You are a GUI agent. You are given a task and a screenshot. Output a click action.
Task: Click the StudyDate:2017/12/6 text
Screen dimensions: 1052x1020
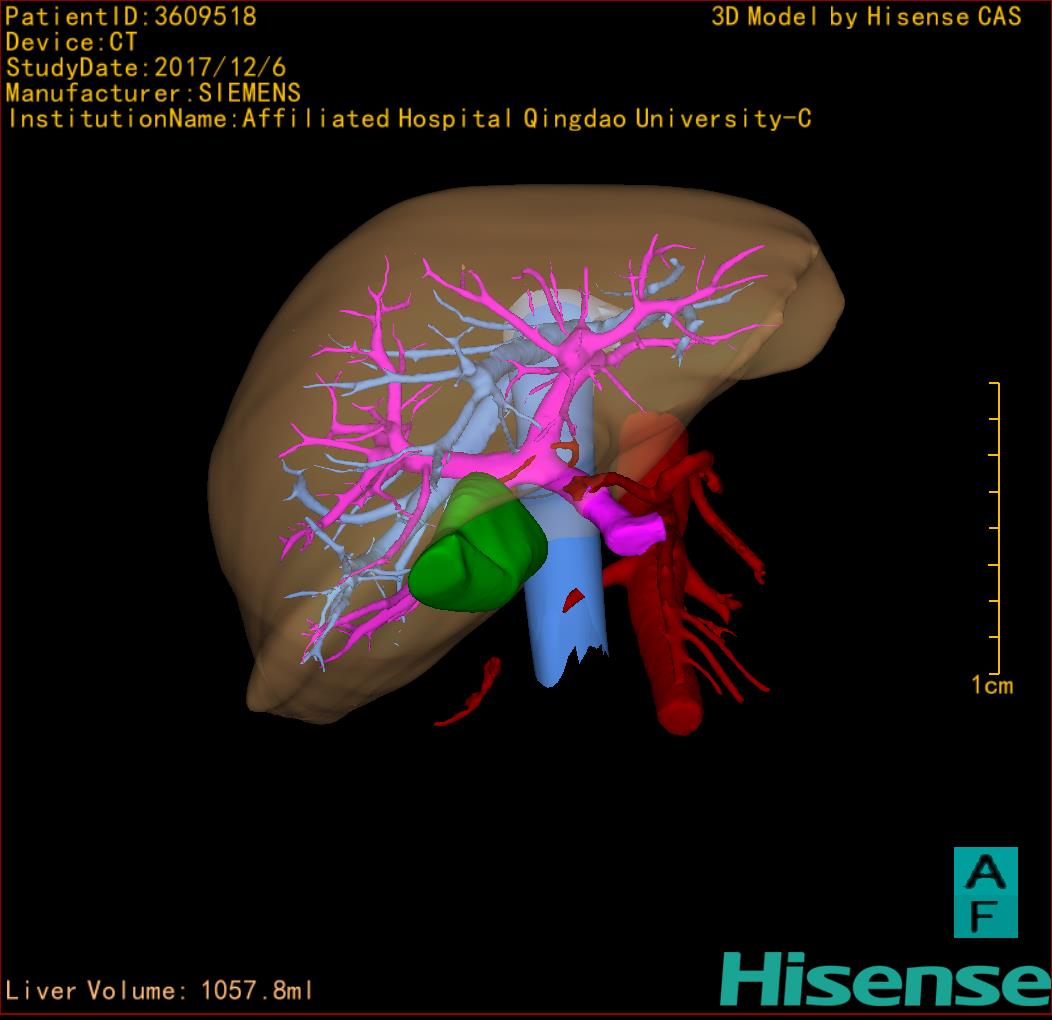coord(146,68)
